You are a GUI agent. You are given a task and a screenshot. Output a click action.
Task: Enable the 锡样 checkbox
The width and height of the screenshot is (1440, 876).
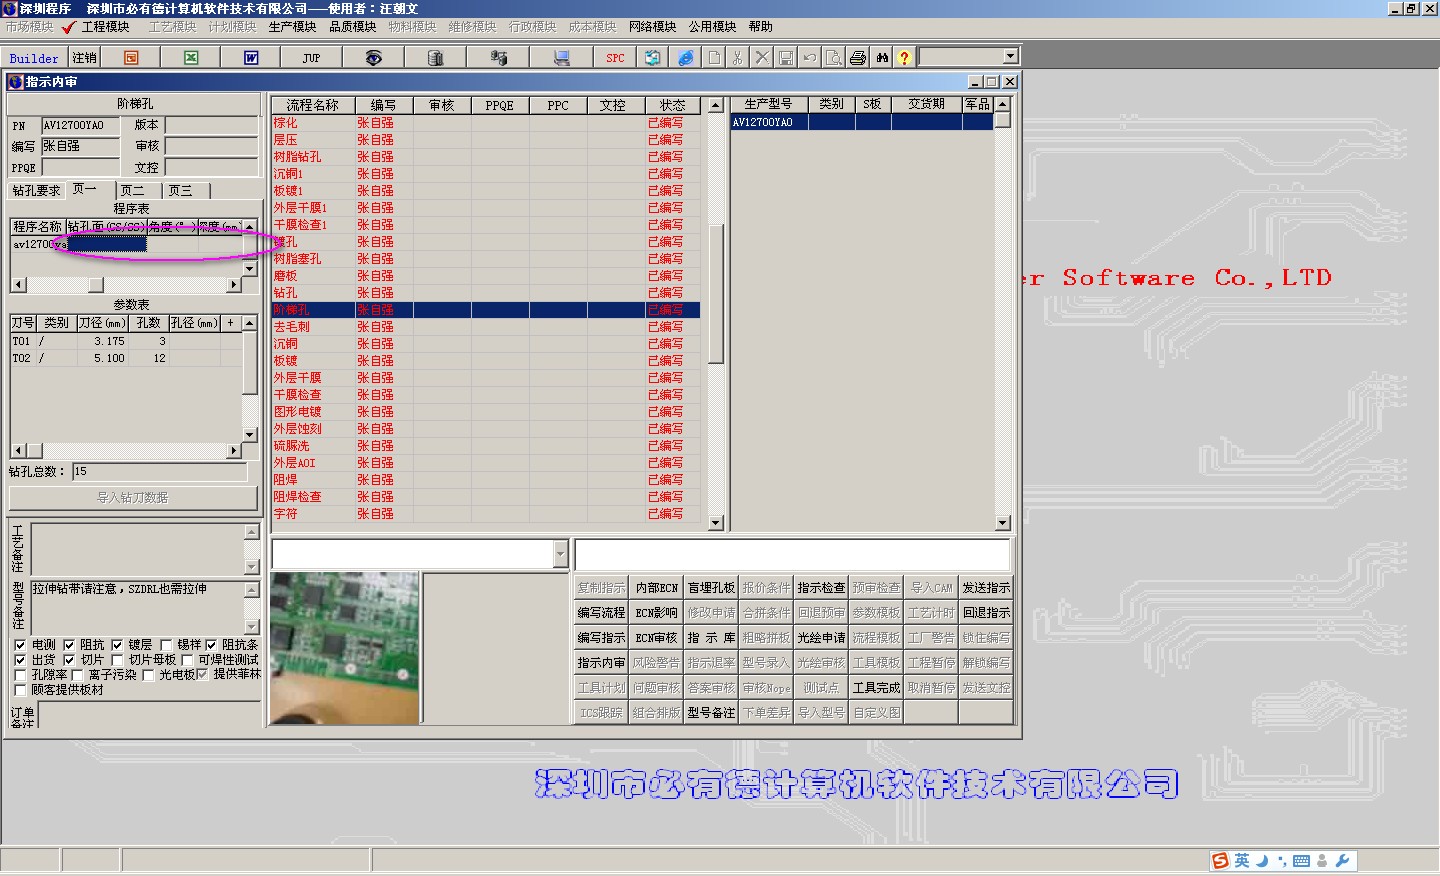pyautogui.click(x=166, y=645)
